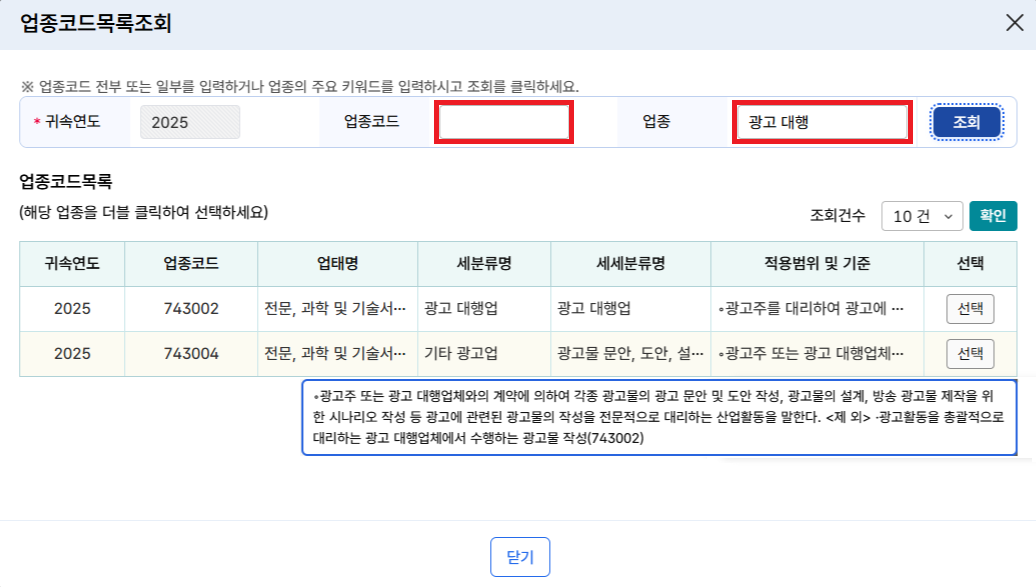
Task: Click the disabled 귀속연도 2025 field
Action: point(190,123)
